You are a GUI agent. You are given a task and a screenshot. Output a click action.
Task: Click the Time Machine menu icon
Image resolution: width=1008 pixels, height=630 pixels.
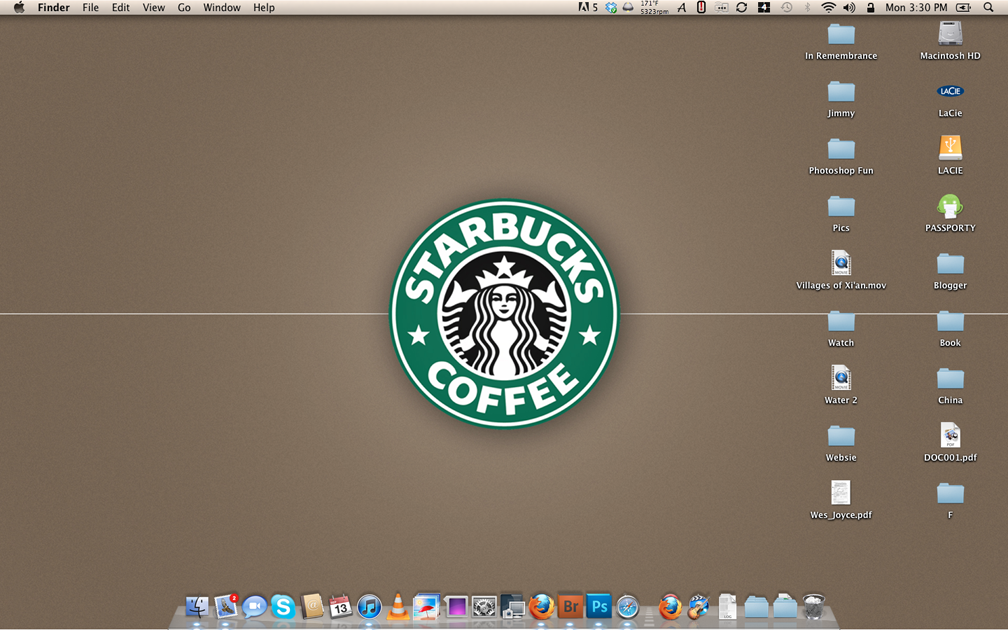coord(786,8)
